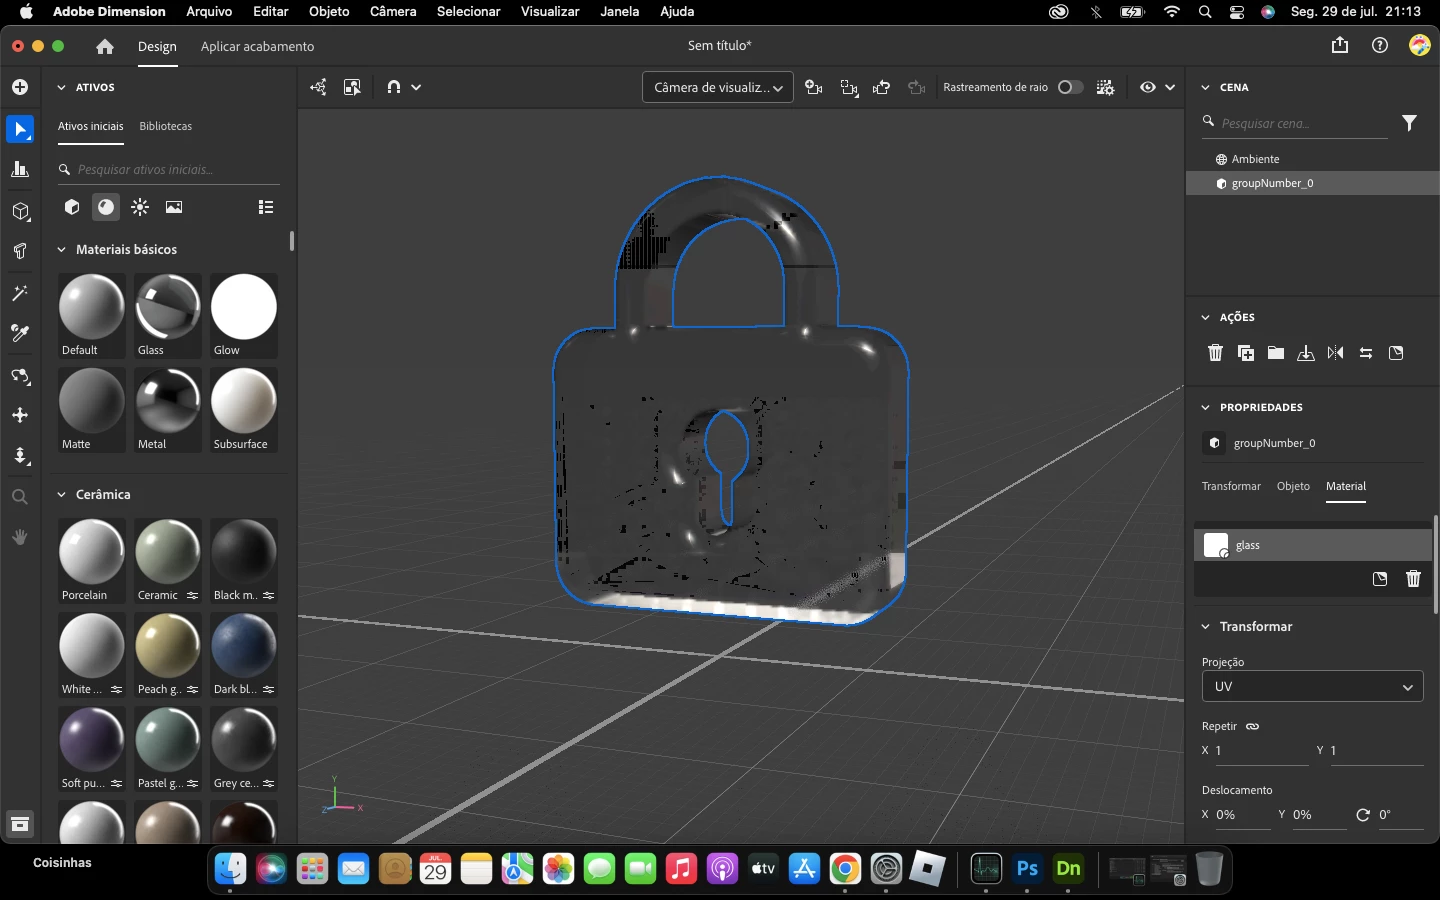Open Photoshop from the Dock
The image size is (1440, 900).
click(1027, 869)
